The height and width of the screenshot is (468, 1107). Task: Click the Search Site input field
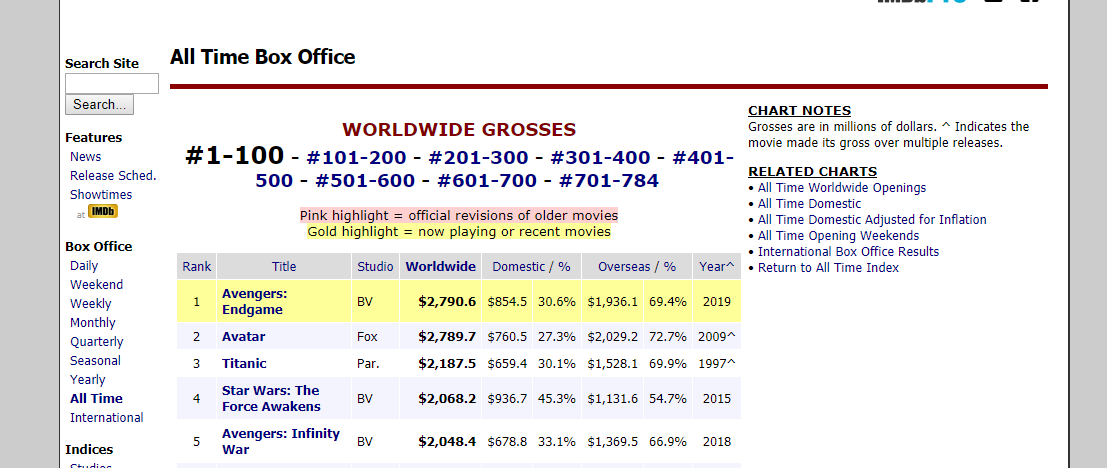tap(112, 83)
